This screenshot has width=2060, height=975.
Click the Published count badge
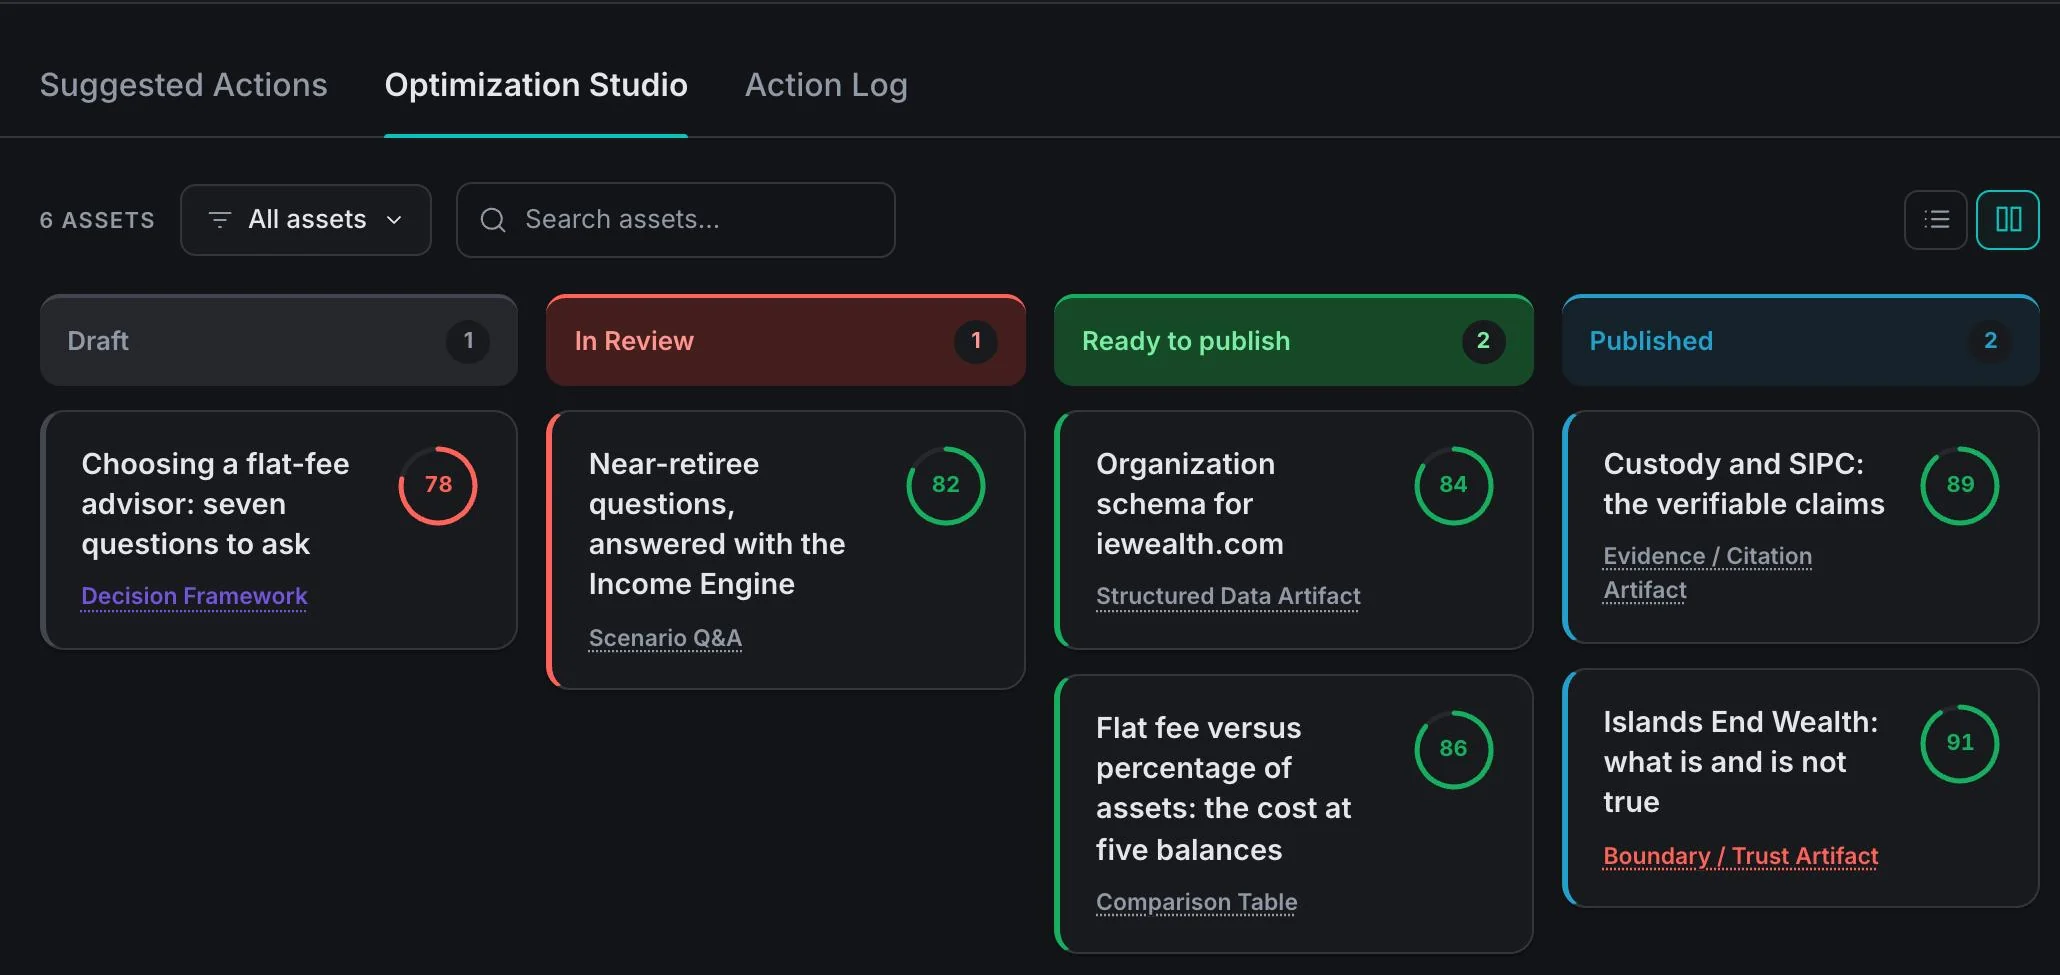[x=1990, y=341]
